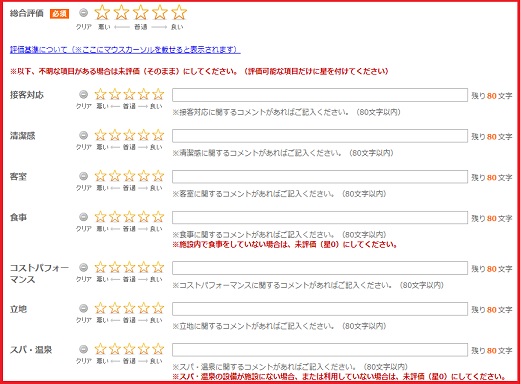Screen dimensions: 521x384
Task: Rate コストパフォーマンス with three stars
Action: (129, 267)
